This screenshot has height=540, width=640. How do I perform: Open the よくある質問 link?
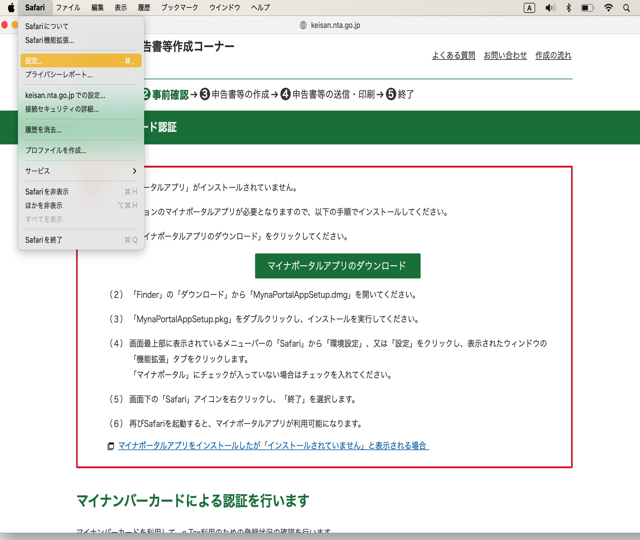(x=453, y=56)
